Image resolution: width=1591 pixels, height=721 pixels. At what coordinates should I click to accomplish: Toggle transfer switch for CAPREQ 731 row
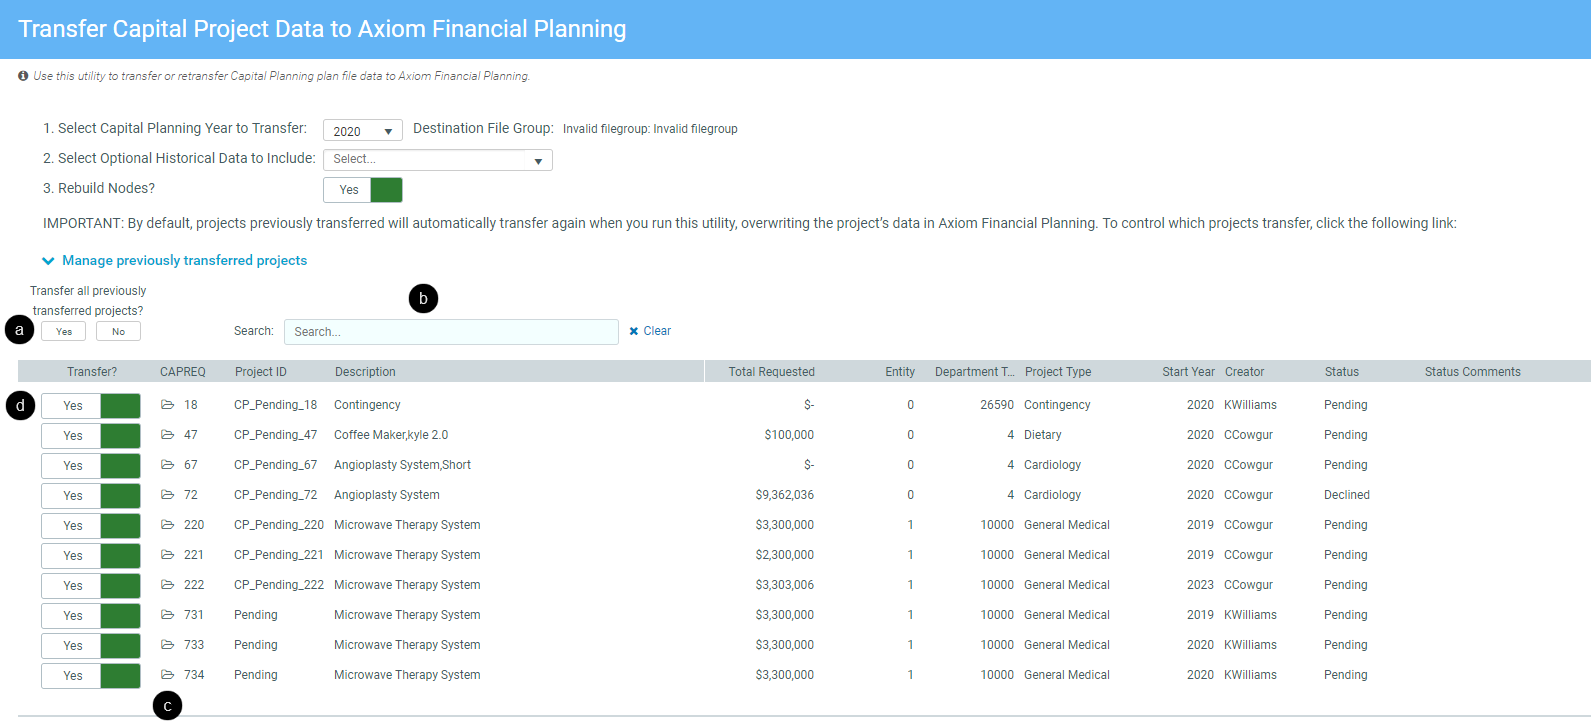pyautogui.click(x=91, y=615)
